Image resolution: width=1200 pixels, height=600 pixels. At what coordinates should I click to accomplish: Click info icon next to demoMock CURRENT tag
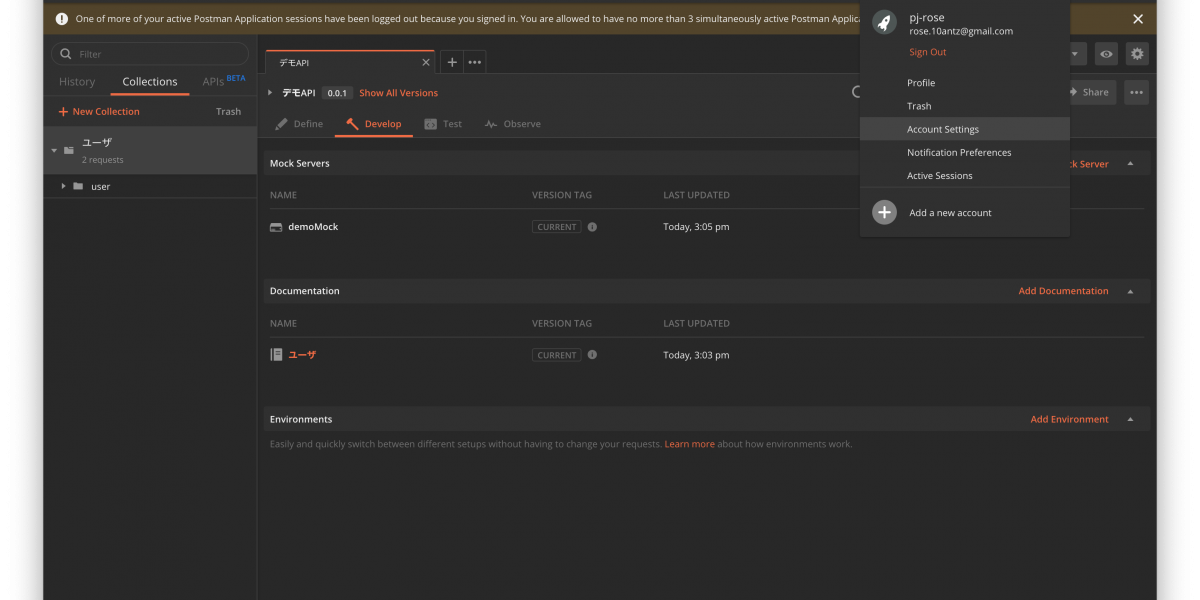click(592, 227)
